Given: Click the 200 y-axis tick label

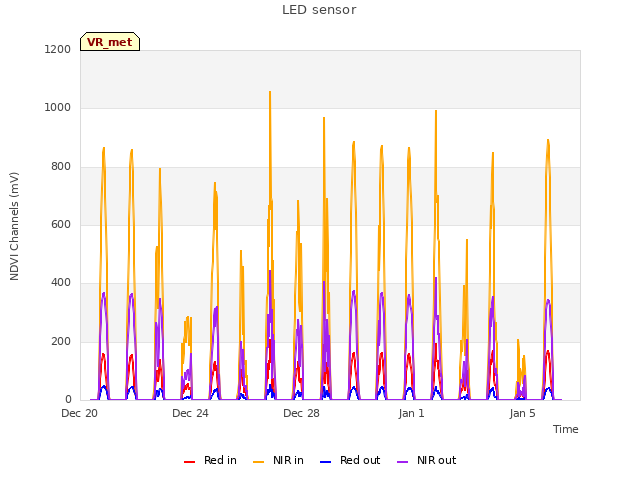Looking at the screenshot, I should click(x=61, y=342).
